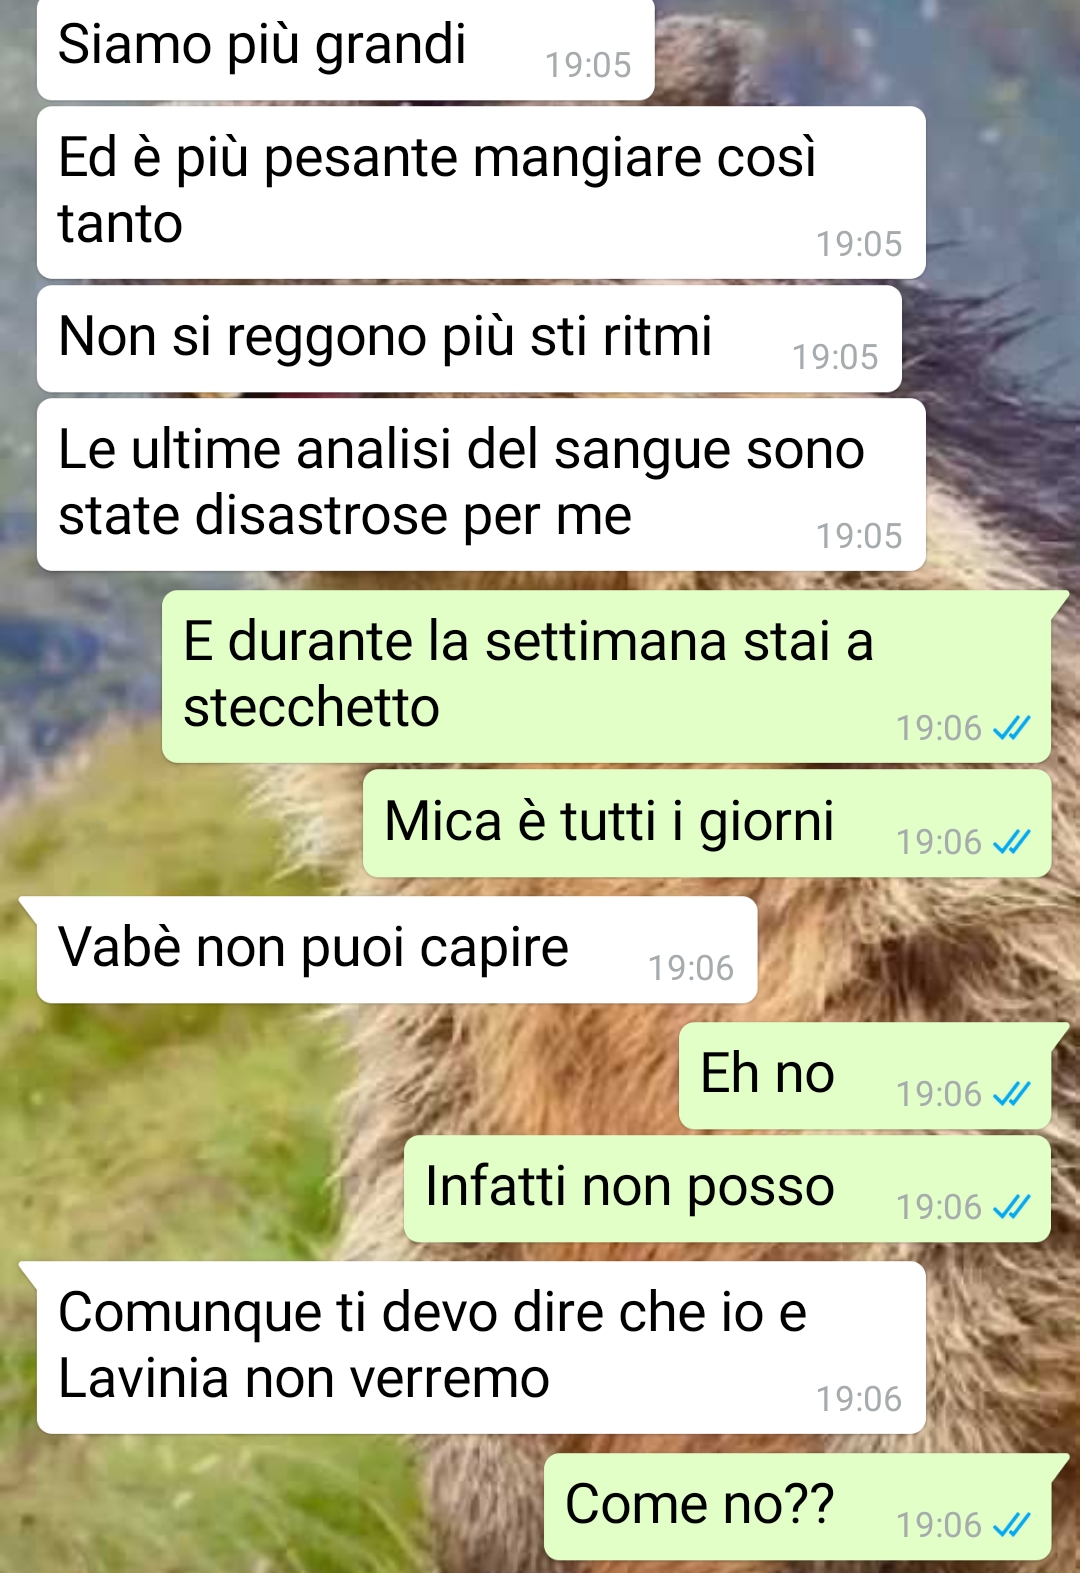Tap the blue ticks on 'Infatti non posso'
This screenshot has height=1573, width=1080.
coord(1011,1206)
